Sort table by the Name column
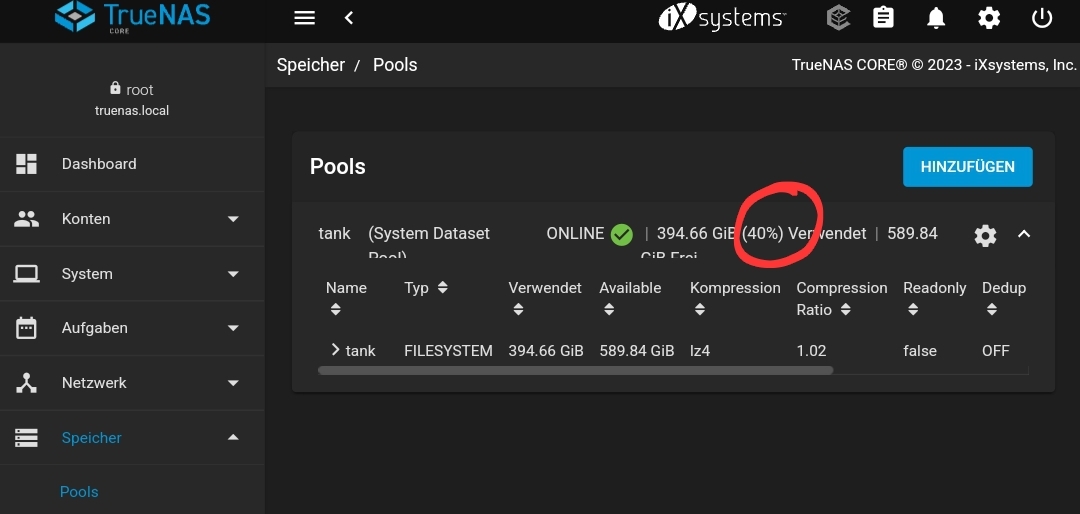Screen dimensions: 1080x514 (346, 288)
